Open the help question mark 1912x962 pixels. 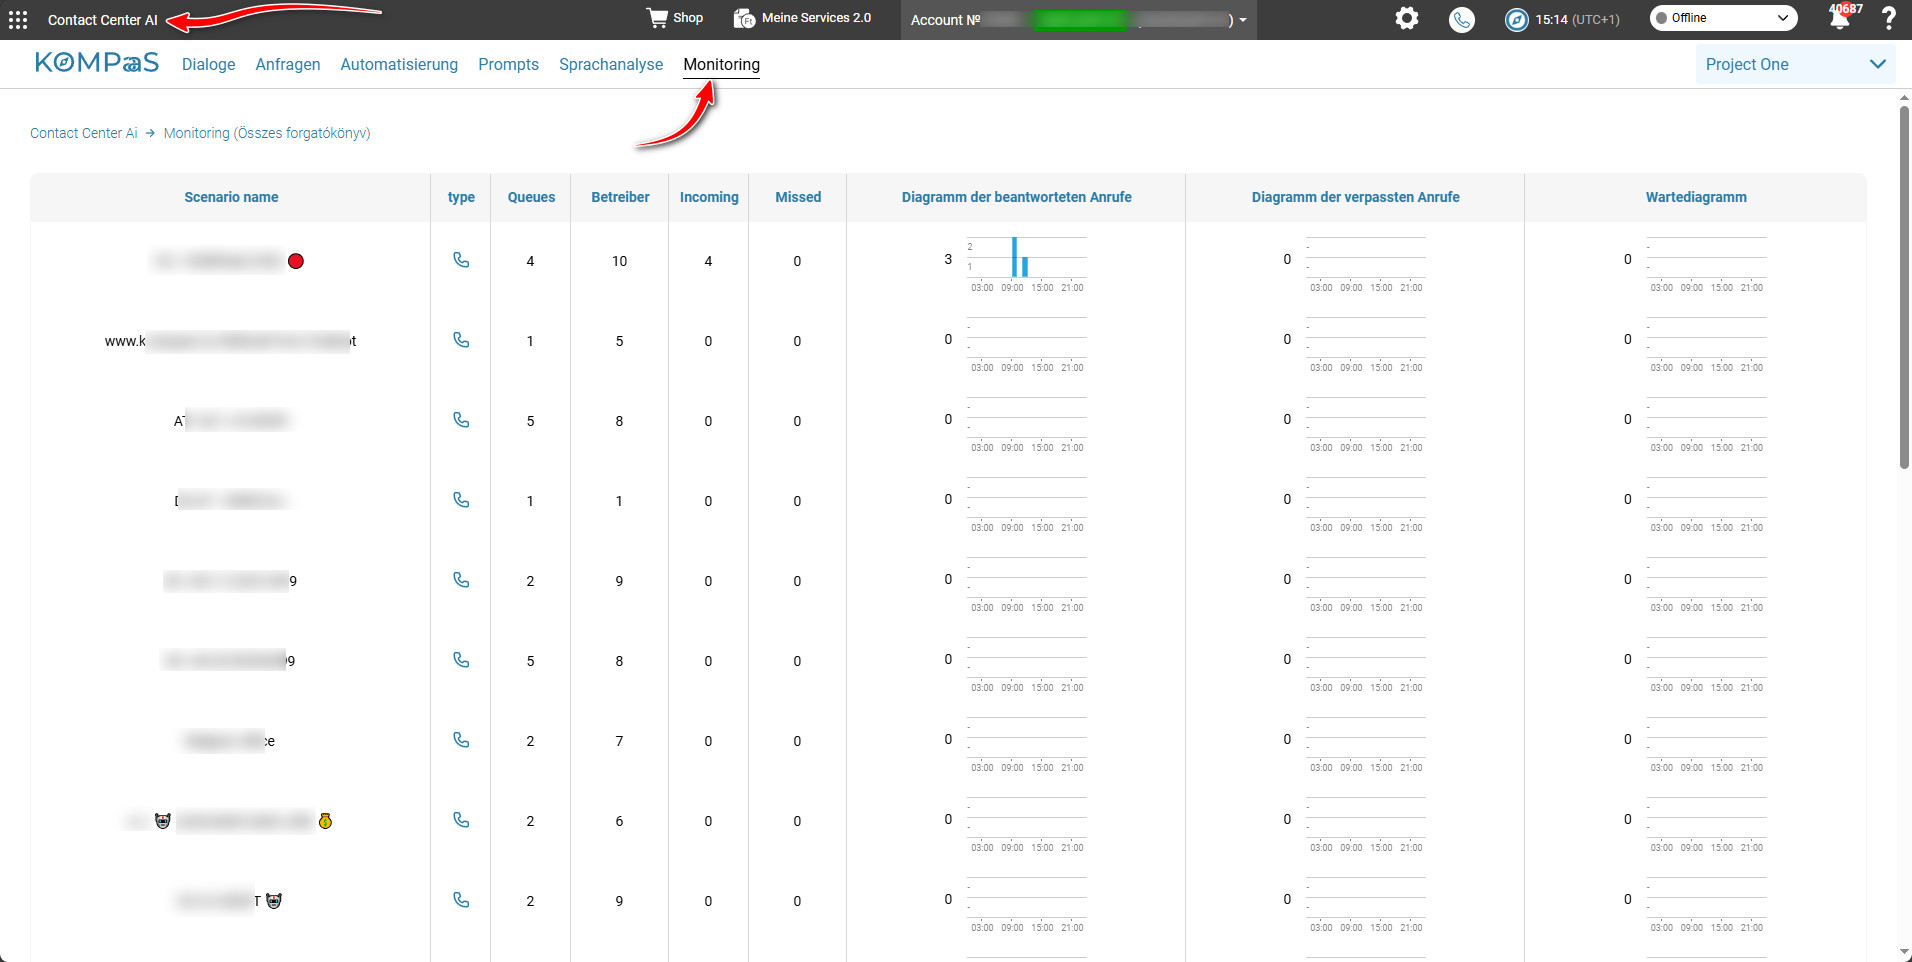[1888, 19]
